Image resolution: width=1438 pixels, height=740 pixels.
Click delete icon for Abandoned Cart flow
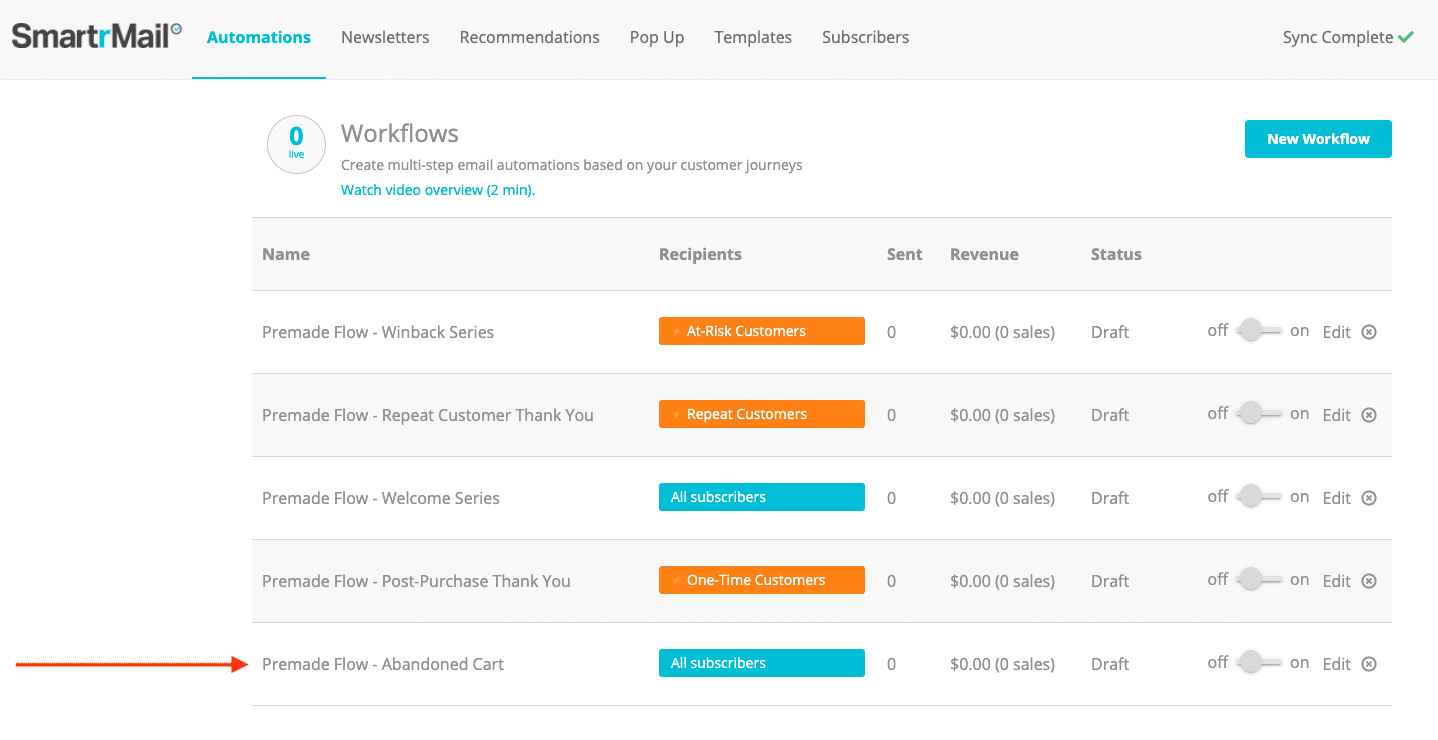(x=1369, y=664)
